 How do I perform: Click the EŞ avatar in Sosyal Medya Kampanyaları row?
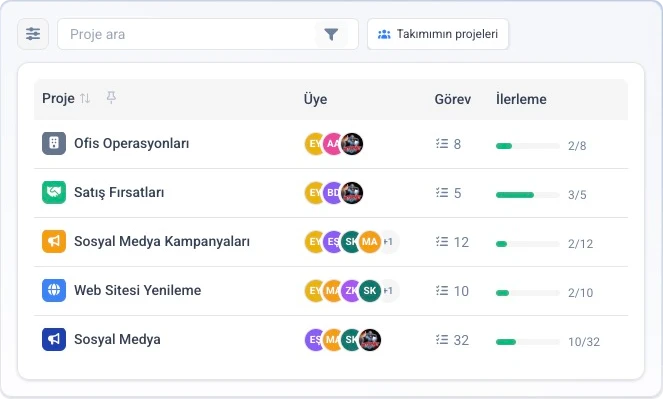pos(332,242)
